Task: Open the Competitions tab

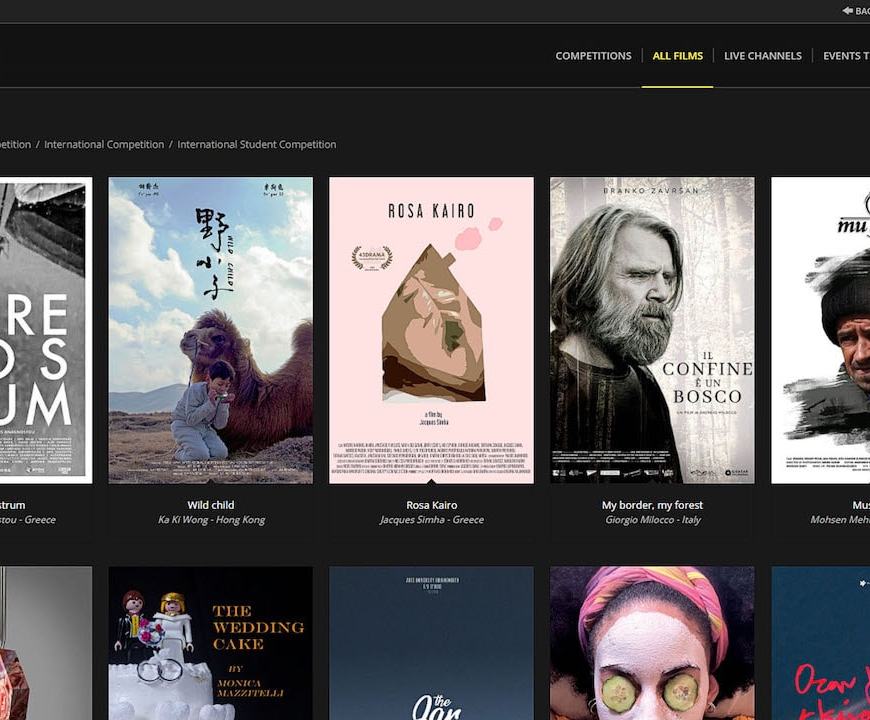Action: point(593,56)
